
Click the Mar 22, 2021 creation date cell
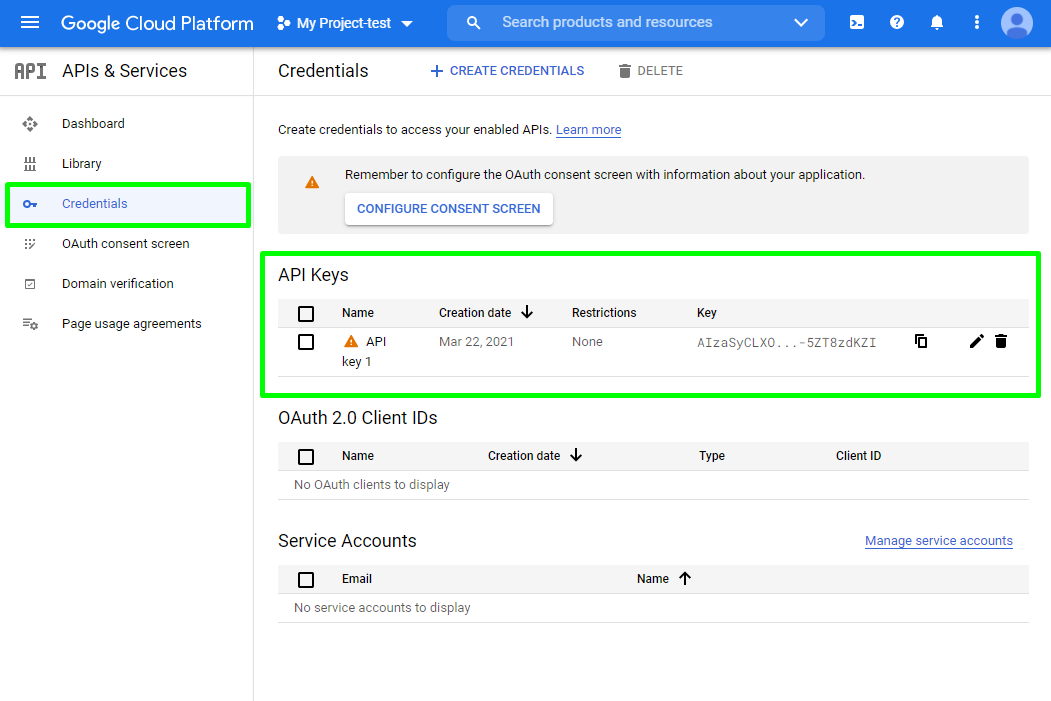(x=476, y=342)
